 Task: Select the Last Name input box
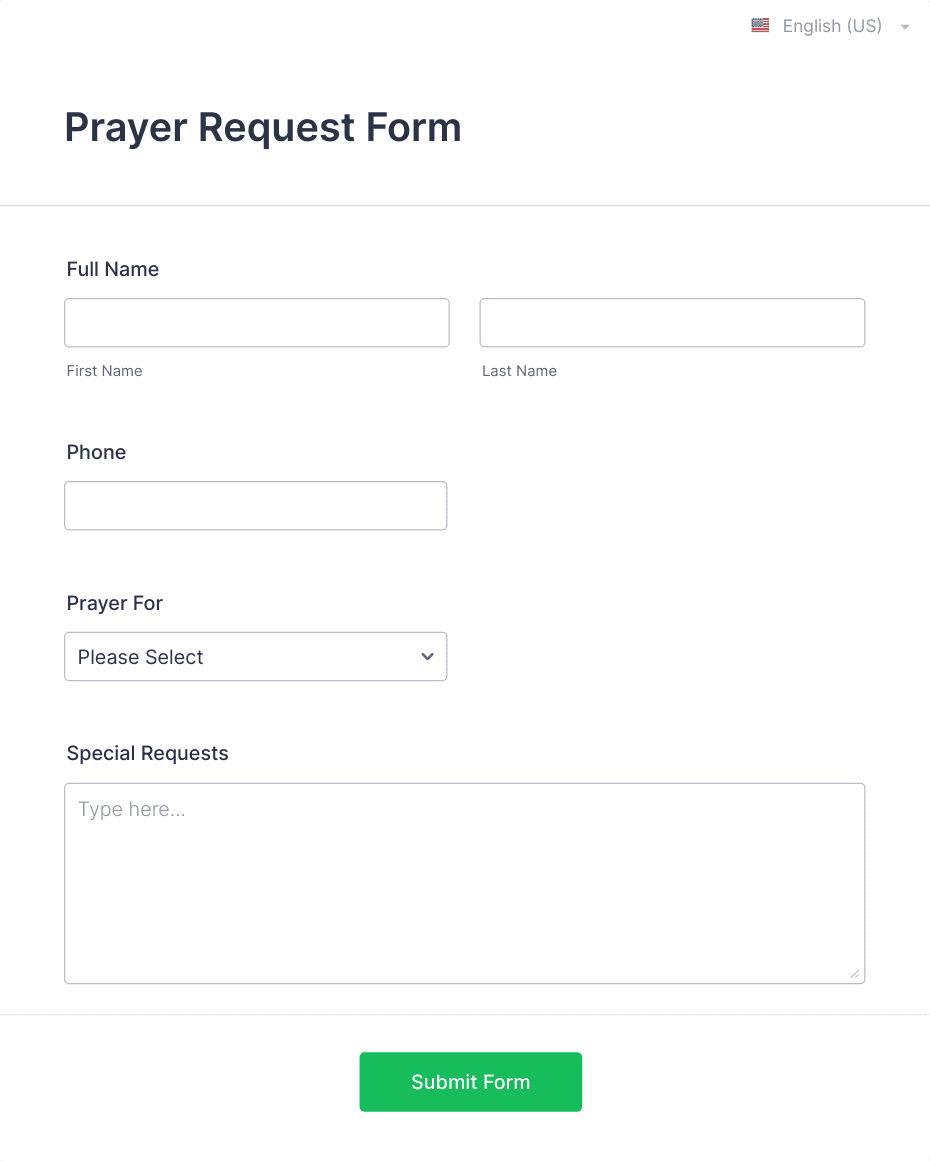pyautogui.click(x=672, y=322)
